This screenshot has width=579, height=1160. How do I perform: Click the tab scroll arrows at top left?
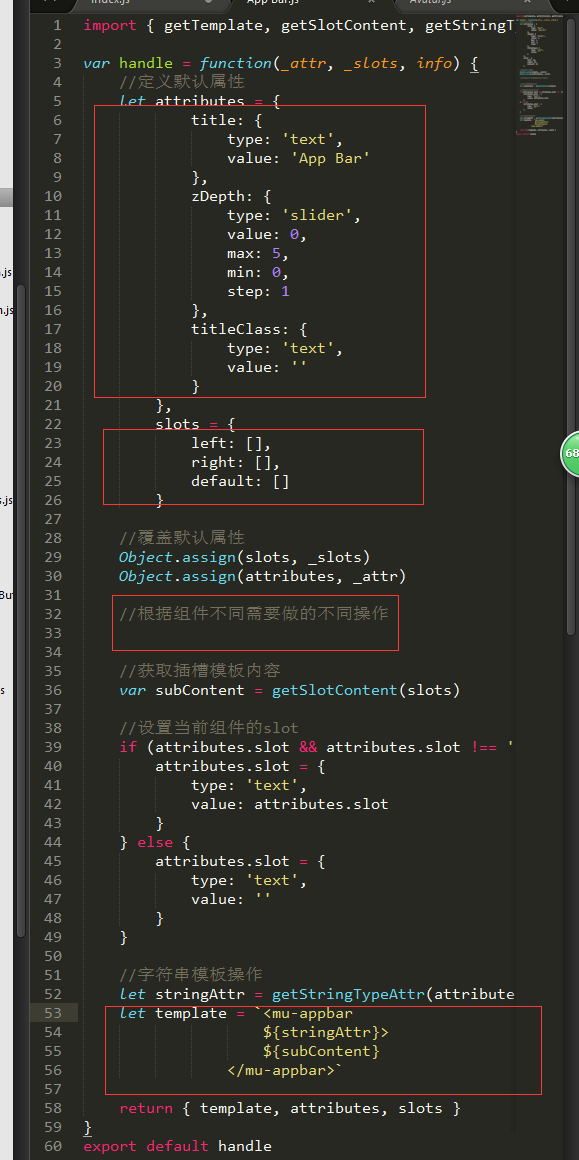(x=50, y=2)
